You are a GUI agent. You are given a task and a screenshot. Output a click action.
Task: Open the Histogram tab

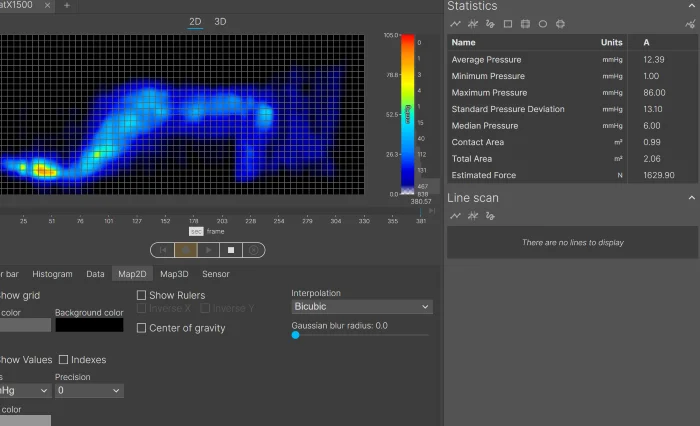click(x=52, y=274)
